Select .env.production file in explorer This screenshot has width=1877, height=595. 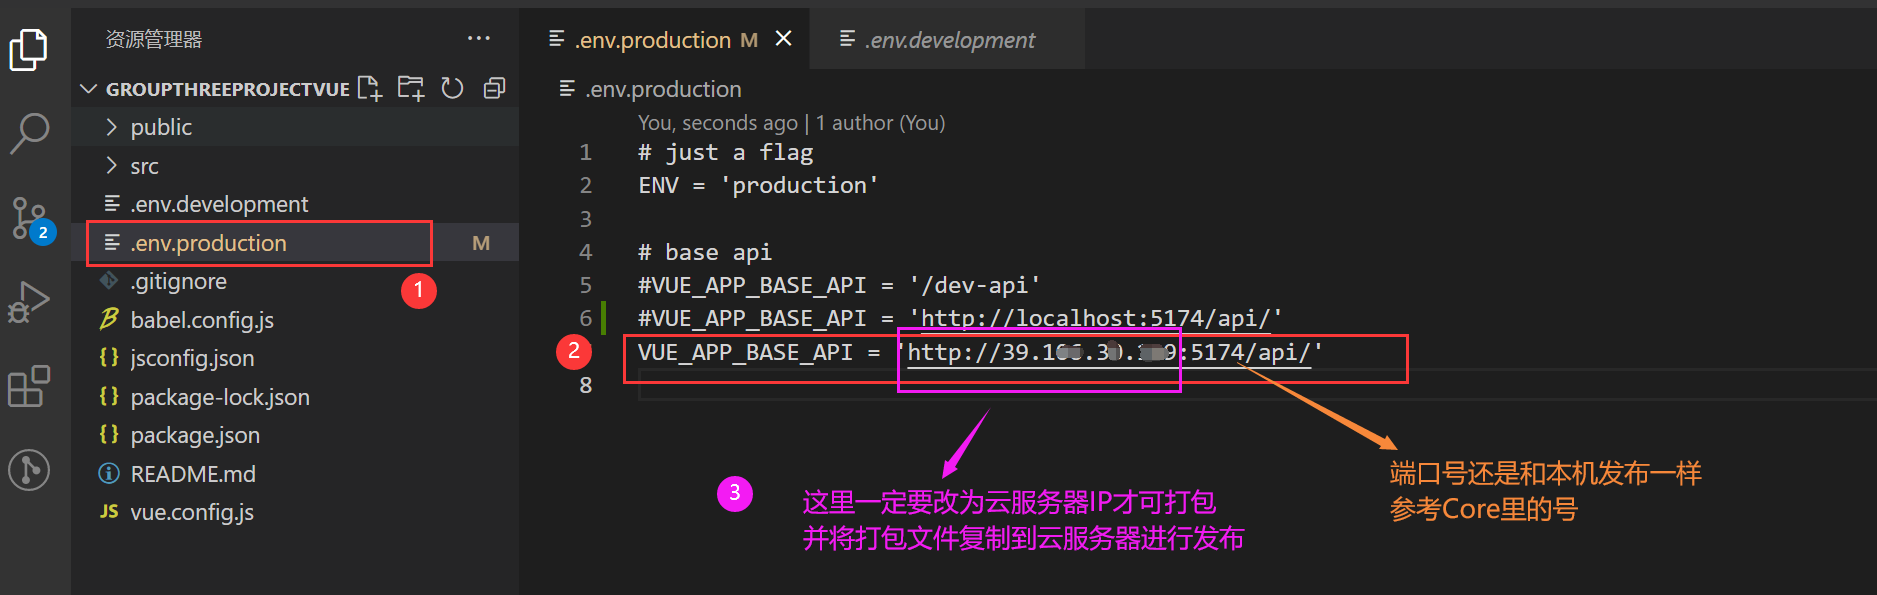pyautogui.click(x=295, y=243)
